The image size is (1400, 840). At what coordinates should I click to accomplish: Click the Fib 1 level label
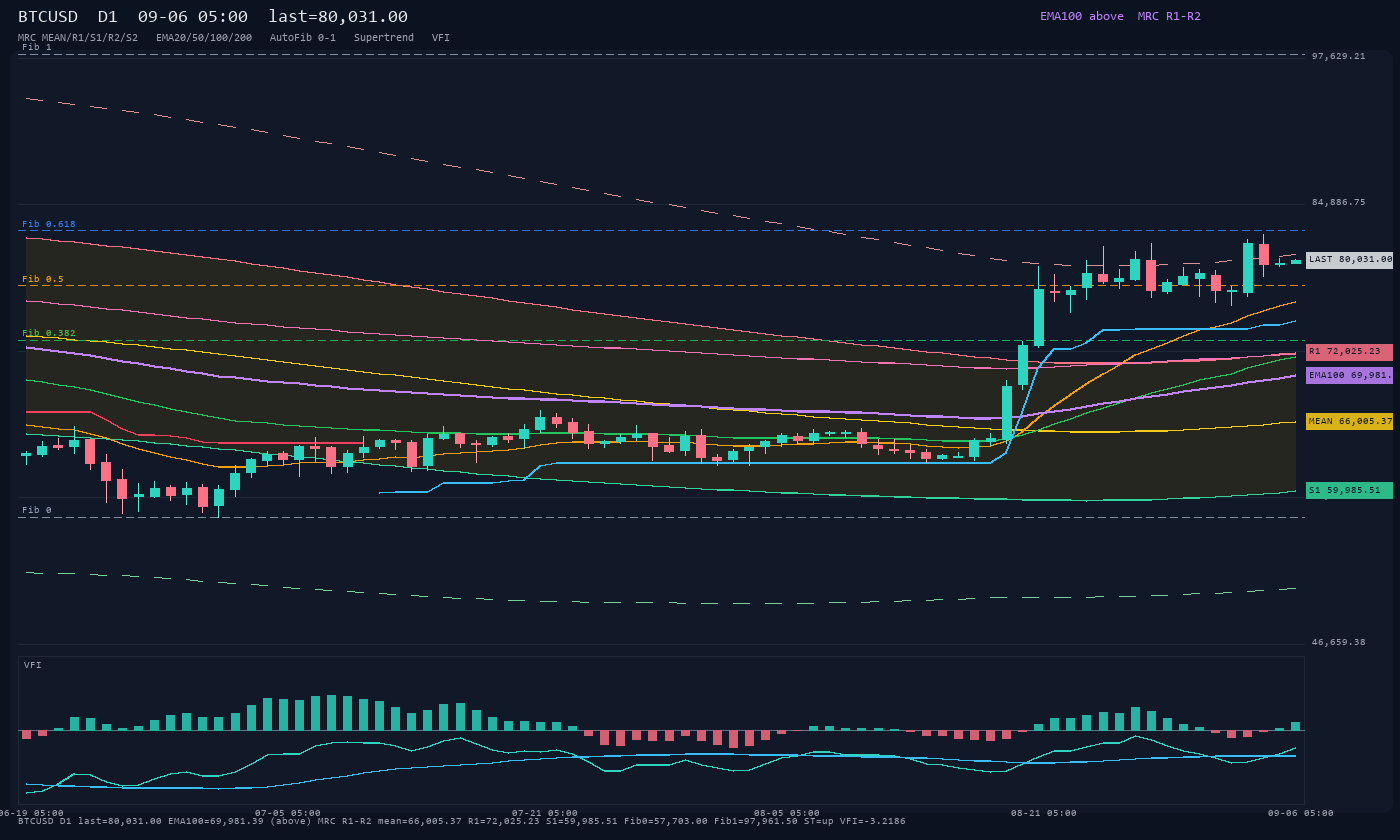(x=37, y=47)
